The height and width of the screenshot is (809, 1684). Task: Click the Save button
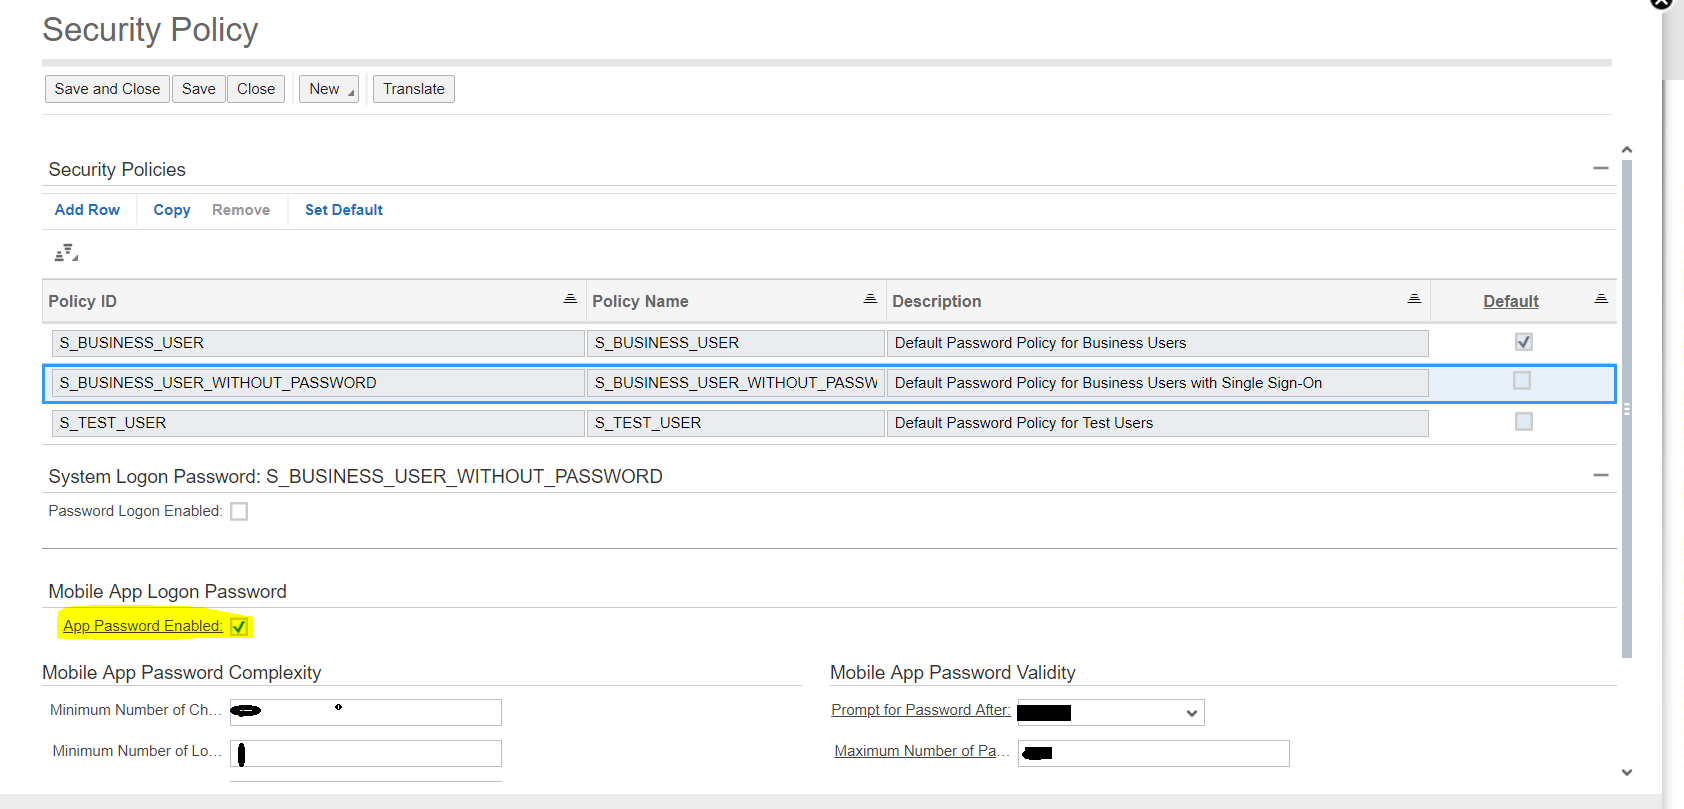click(198, 89)
